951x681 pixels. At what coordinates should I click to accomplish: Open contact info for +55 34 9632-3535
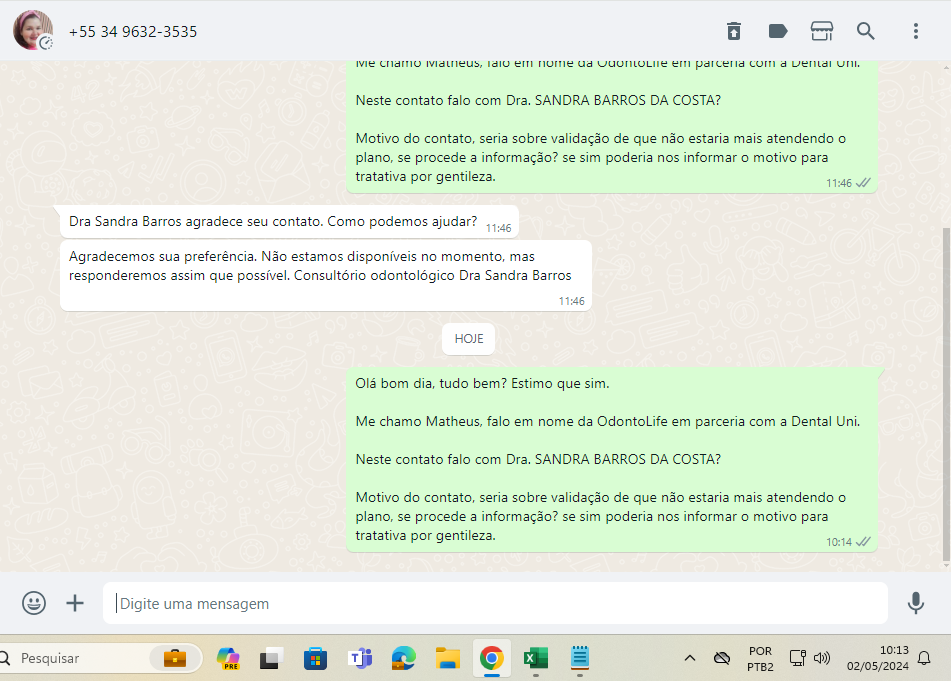(x=133, y=32)
